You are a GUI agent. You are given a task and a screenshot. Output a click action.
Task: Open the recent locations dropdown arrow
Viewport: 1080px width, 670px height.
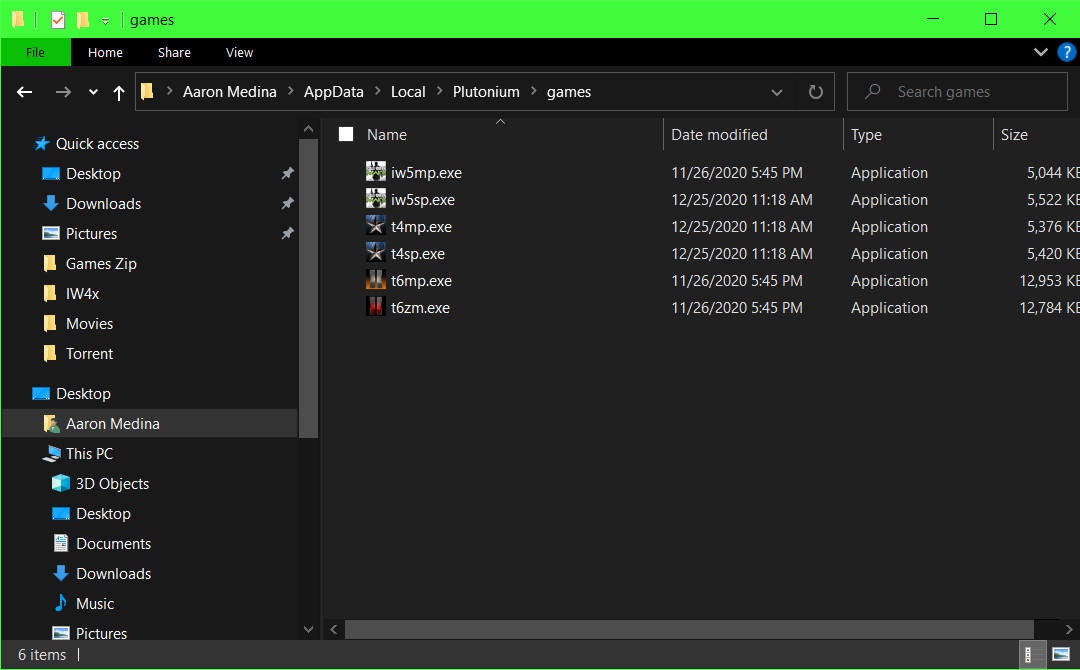93,92
